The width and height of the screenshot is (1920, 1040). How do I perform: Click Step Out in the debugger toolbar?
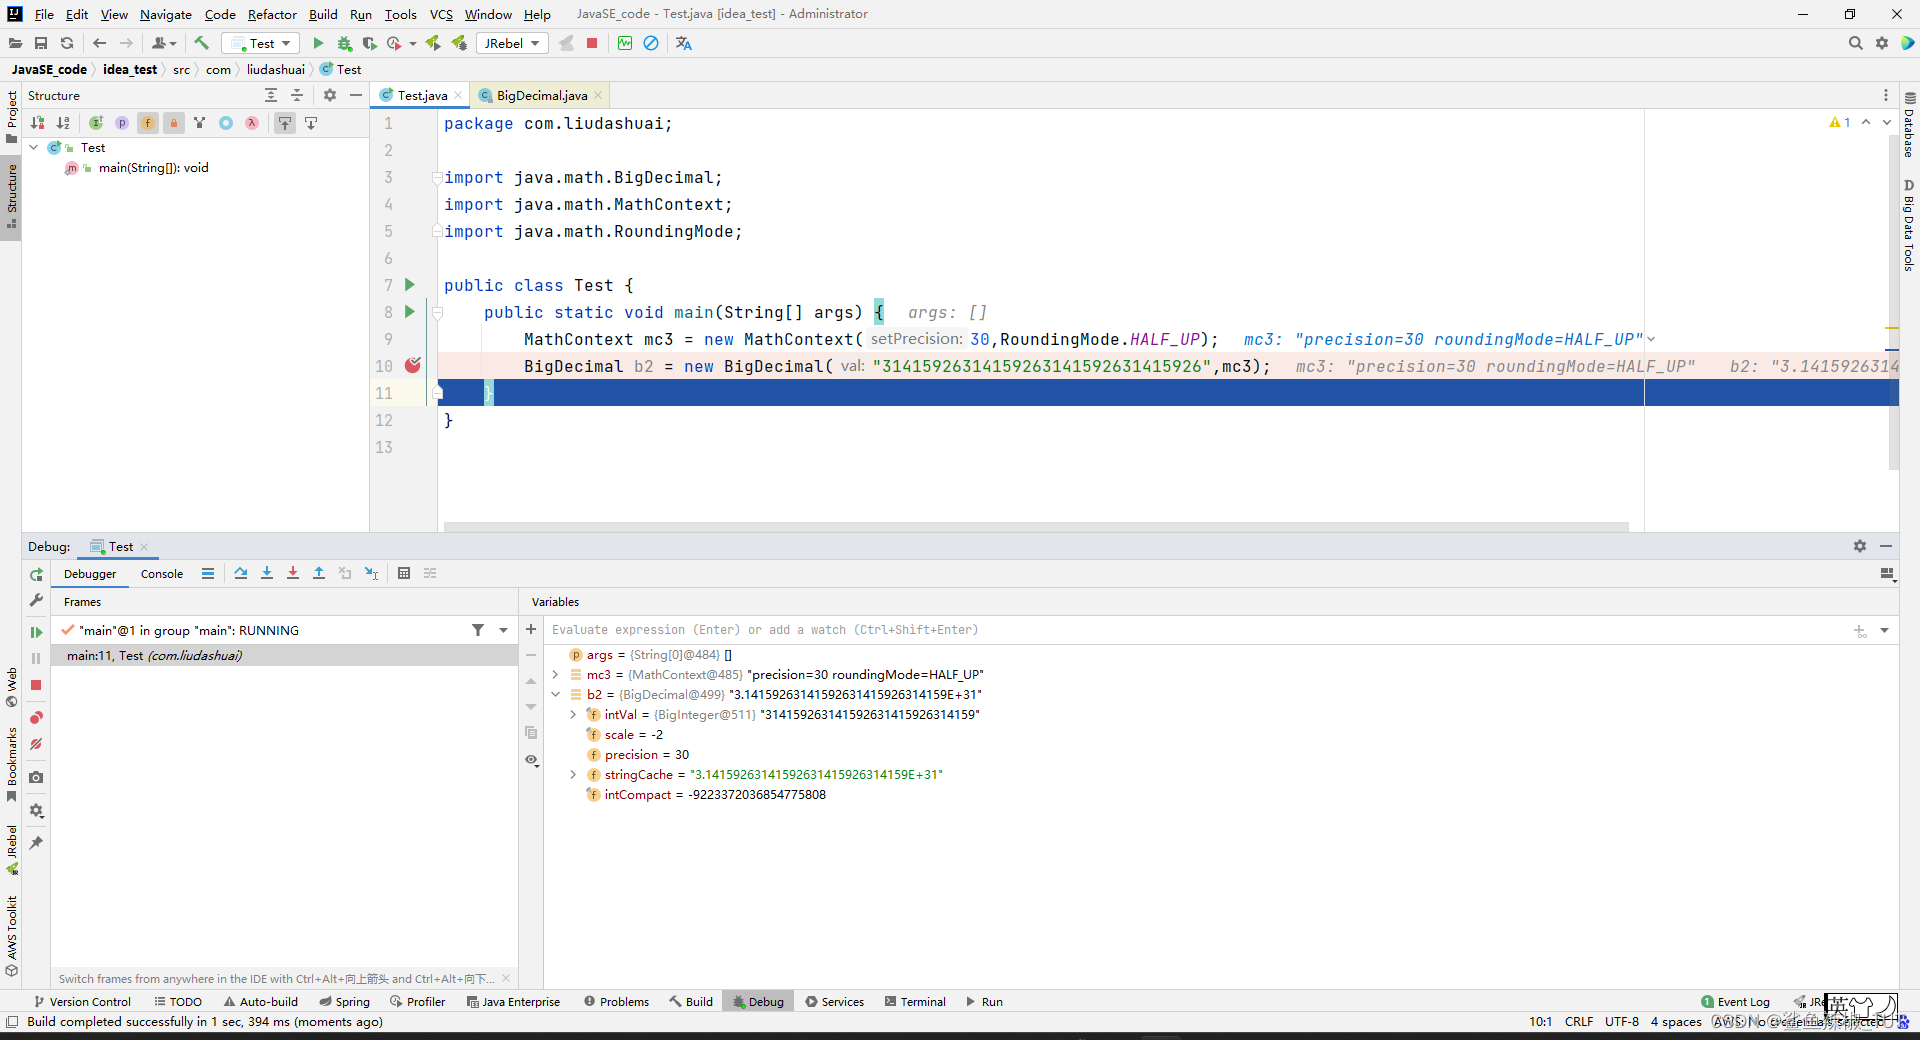click(319, 573)
